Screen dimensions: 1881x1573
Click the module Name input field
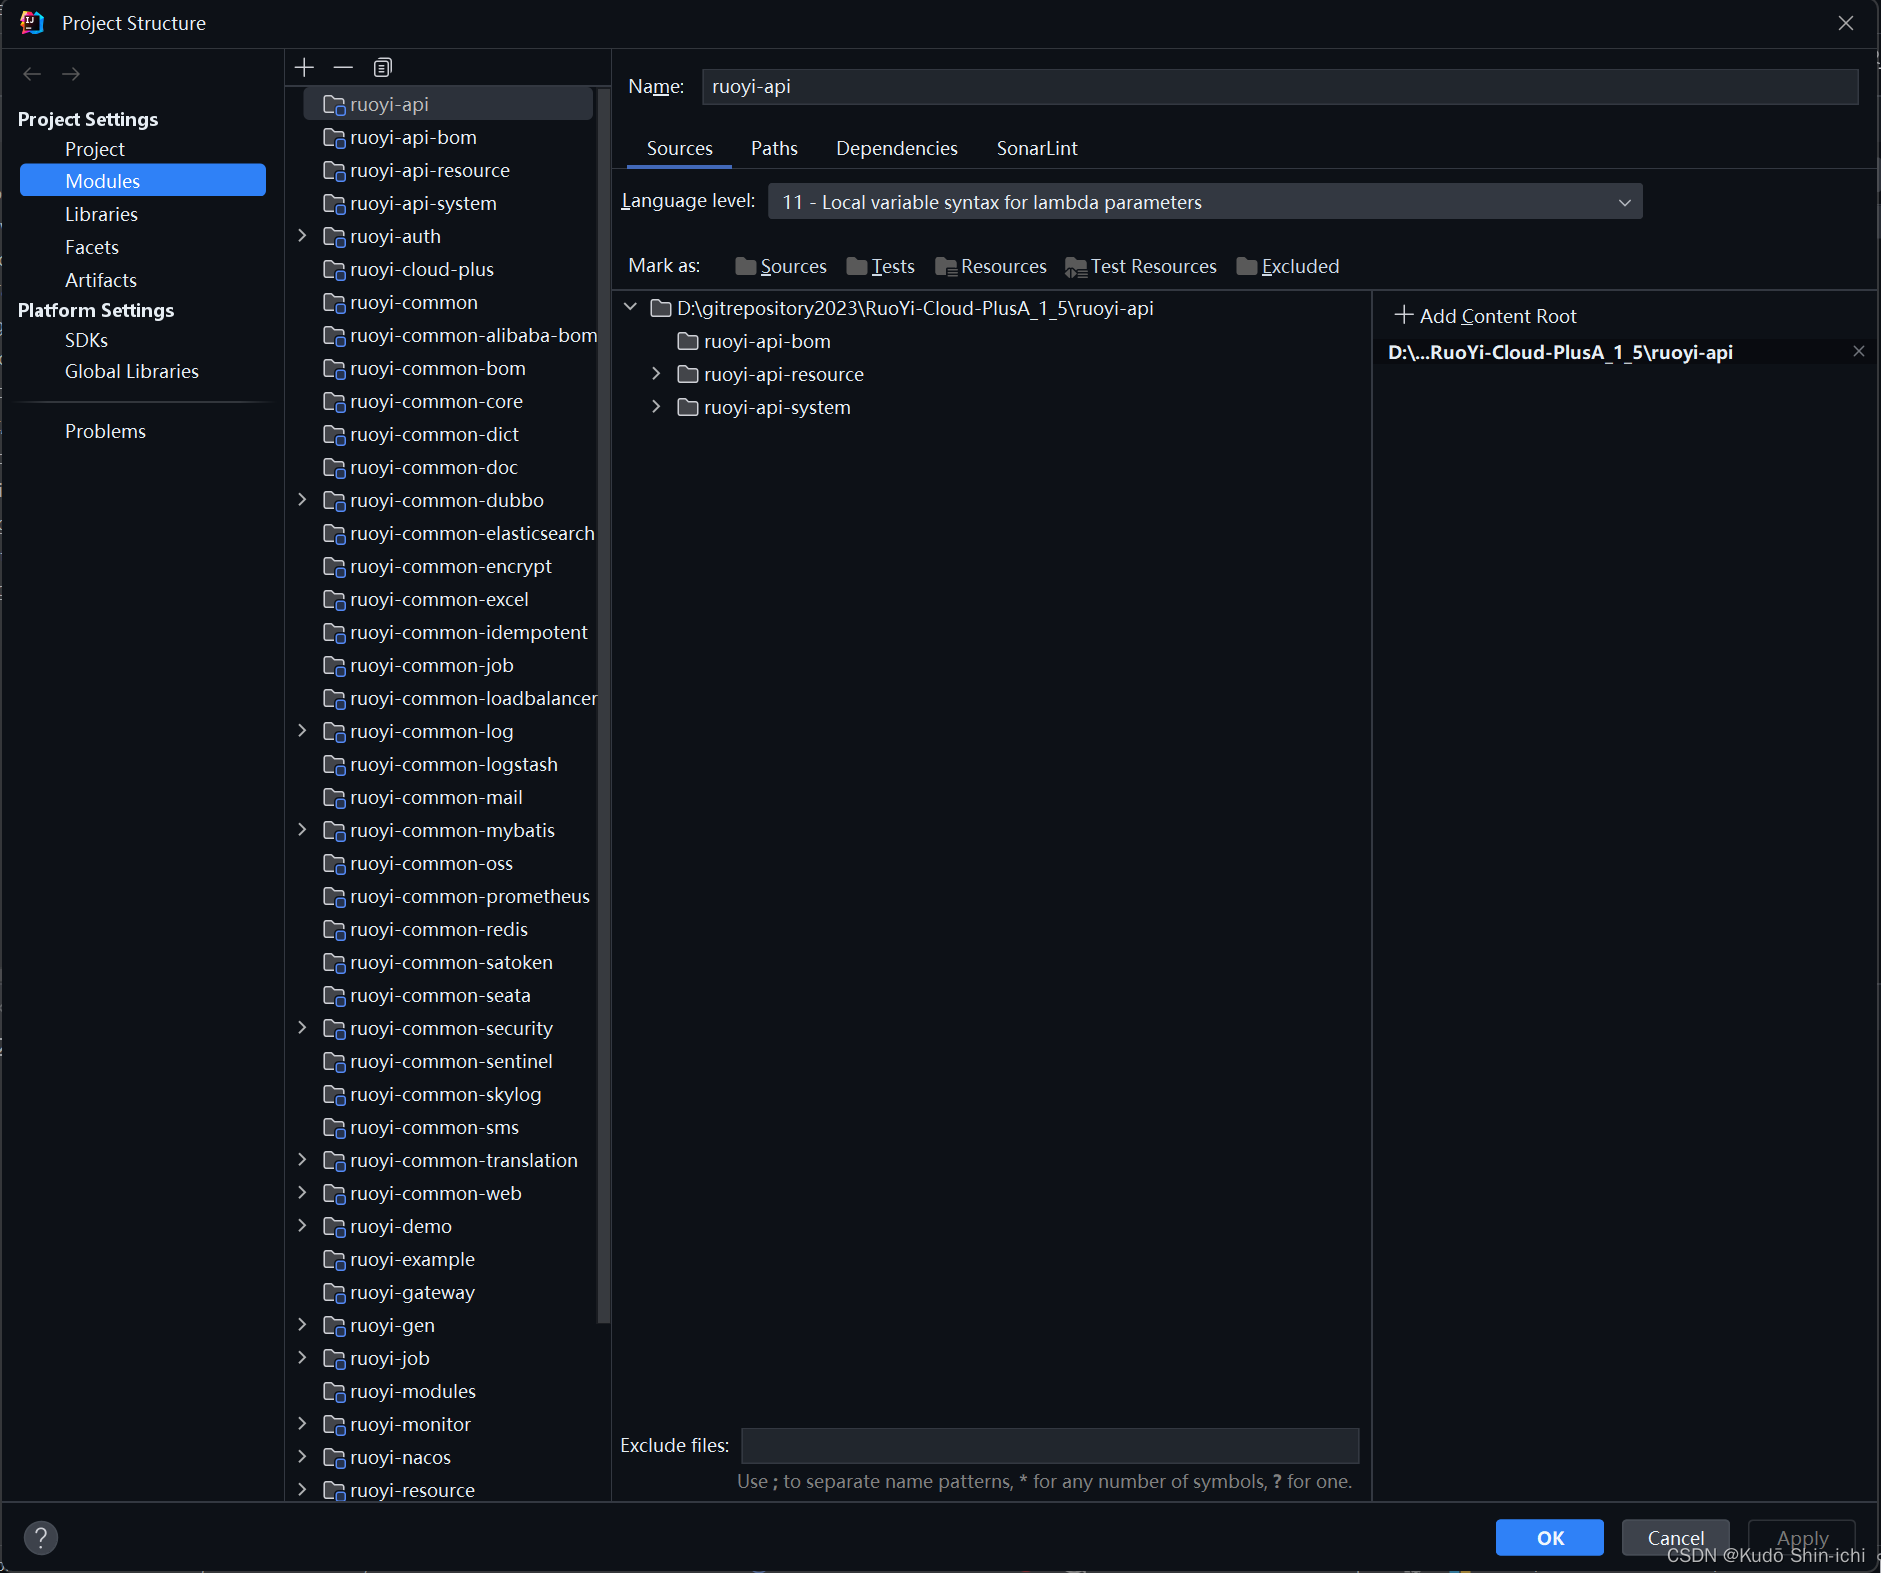[1280, 86]
